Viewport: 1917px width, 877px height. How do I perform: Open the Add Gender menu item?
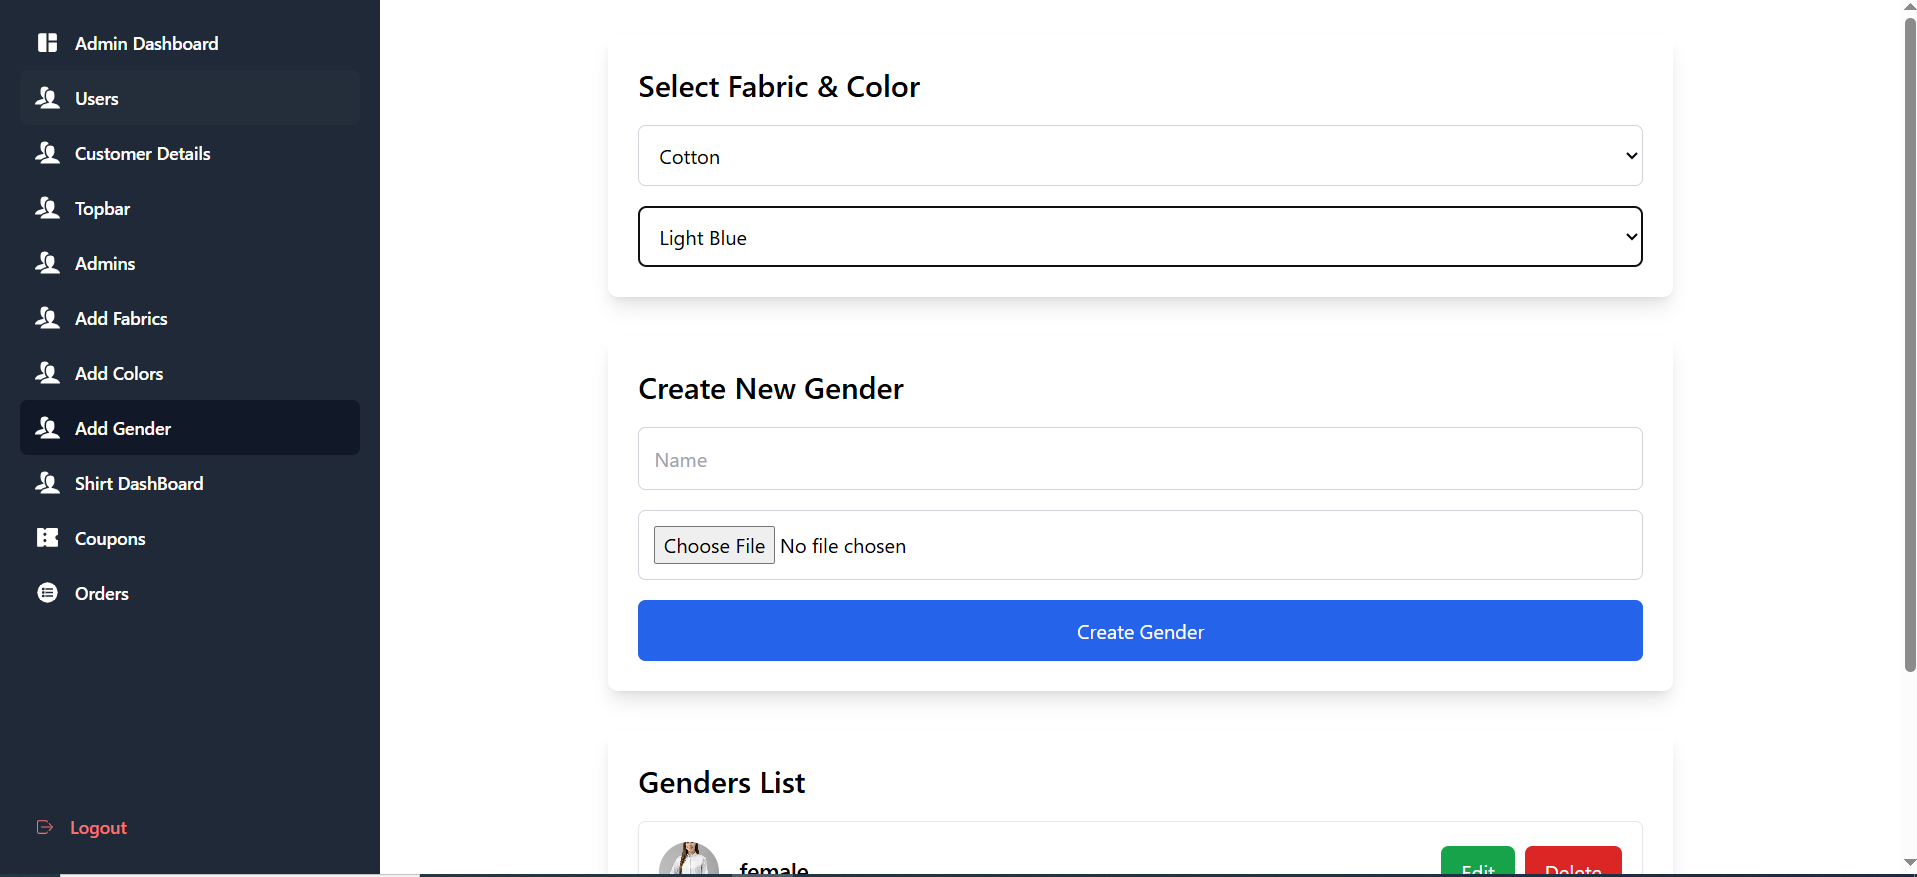122,428
